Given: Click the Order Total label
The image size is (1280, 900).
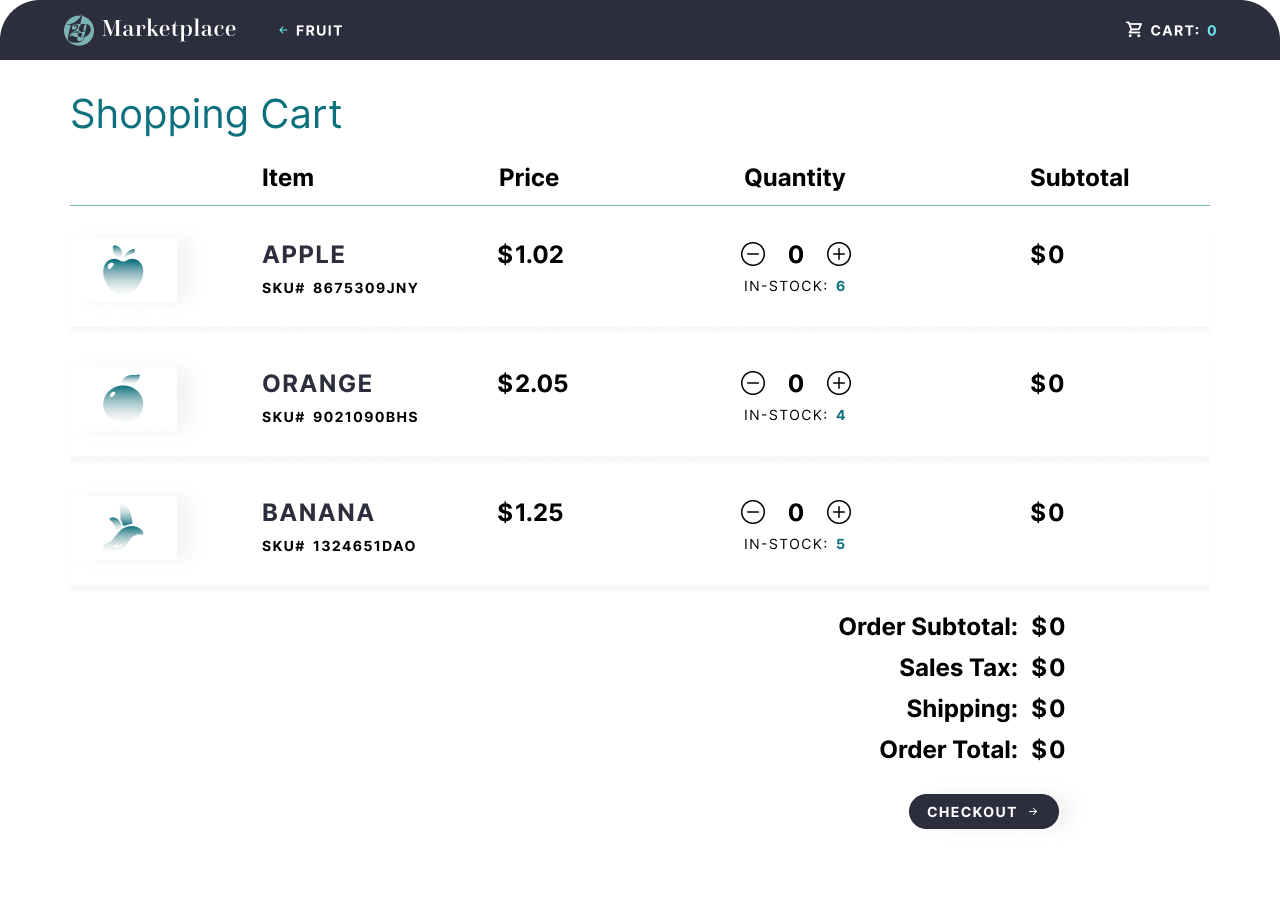Looking at the screenshot, I should (949, 750).
